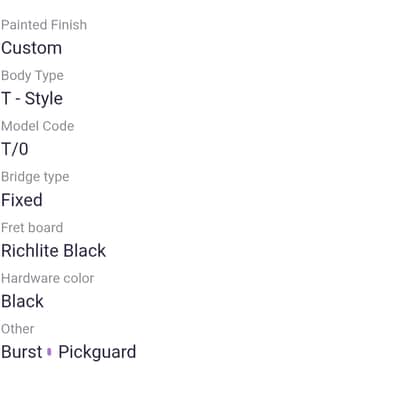The height and width of the screenshot is (400, 400).
Task: Select the Bridge type label
Action: (x=35, y=177)
